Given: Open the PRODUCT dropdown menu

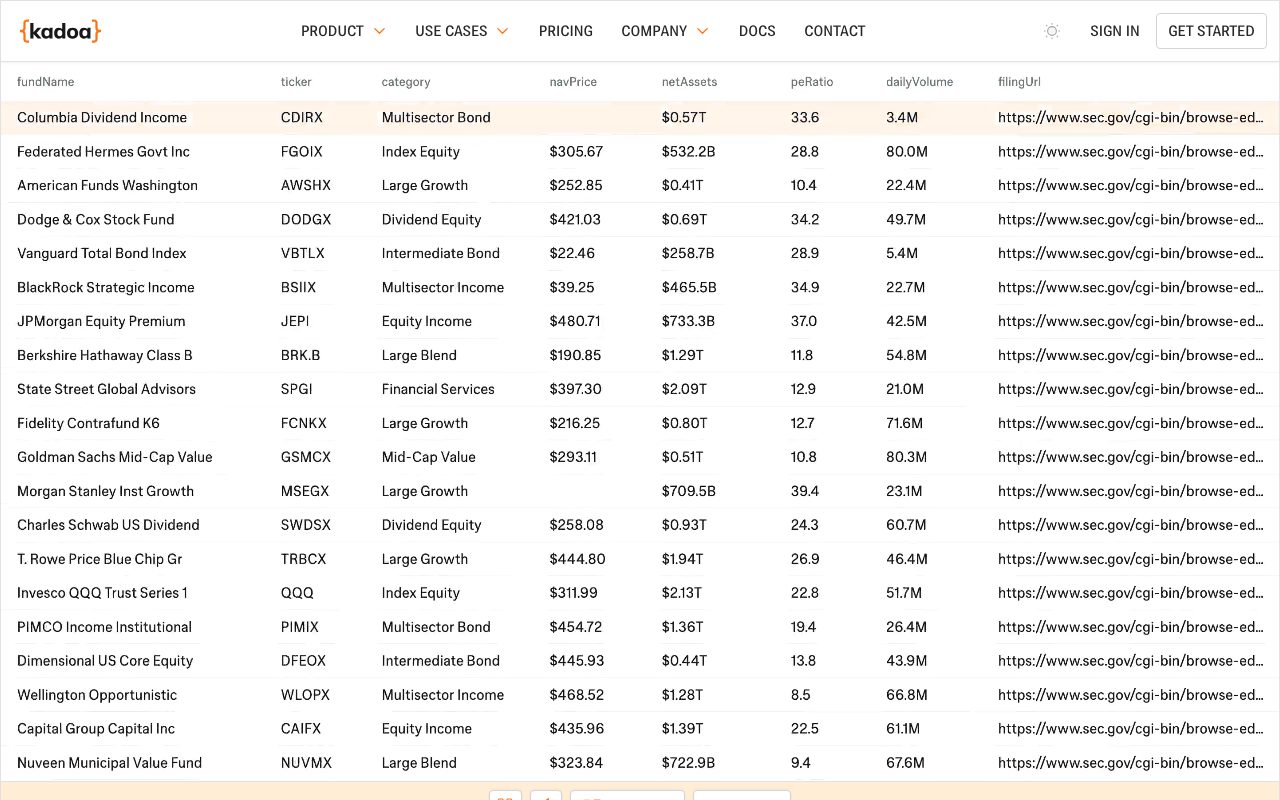Looking at the screenshot, I should [343, 31].
